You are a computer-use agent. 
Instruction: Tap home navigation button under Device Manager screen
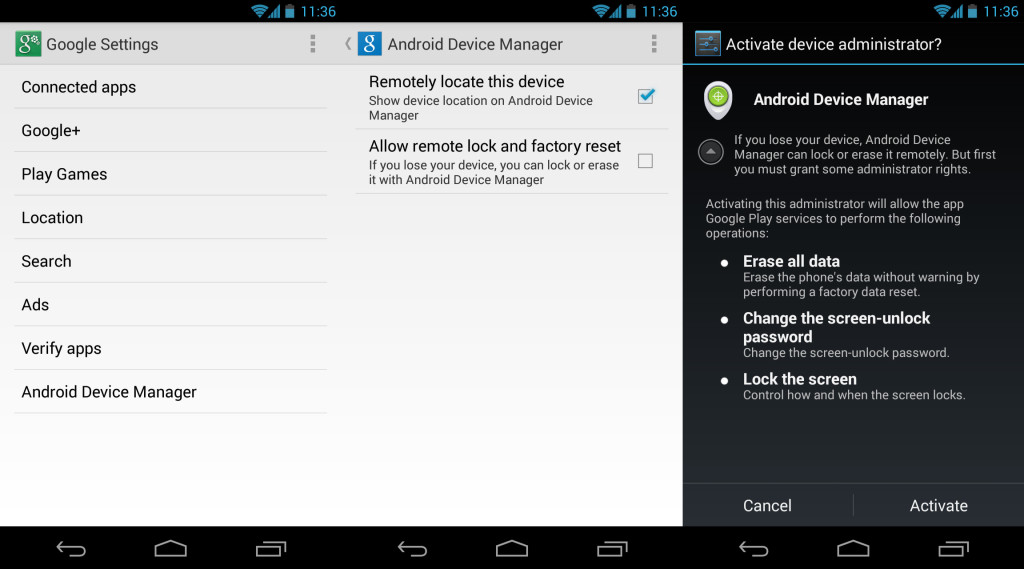coord(512,549)
